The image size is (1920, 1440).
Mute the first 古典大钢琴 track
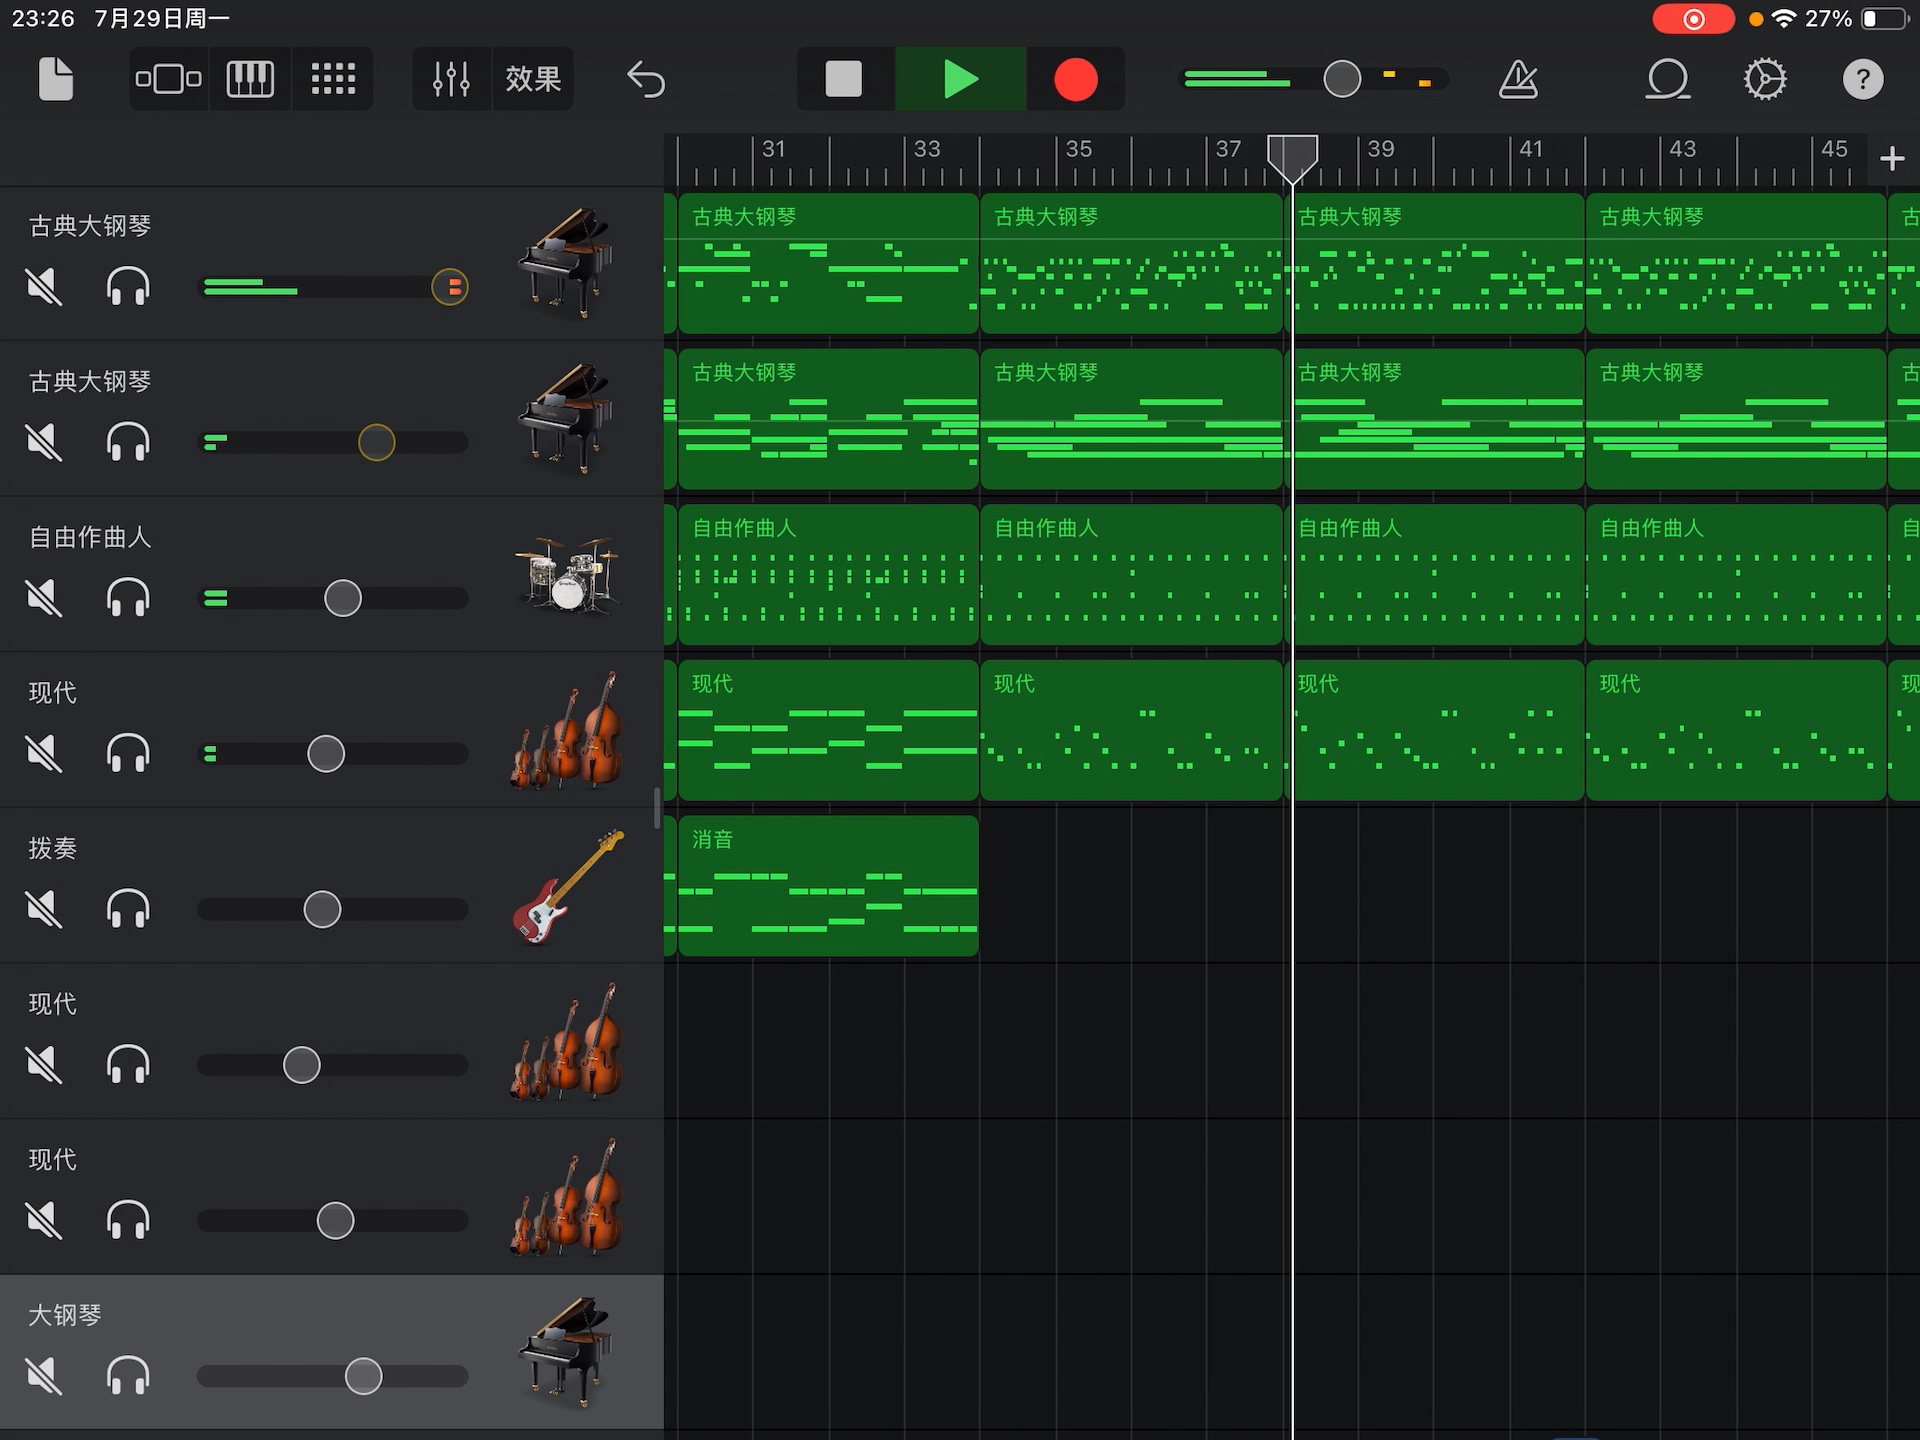tap(44, 287)
